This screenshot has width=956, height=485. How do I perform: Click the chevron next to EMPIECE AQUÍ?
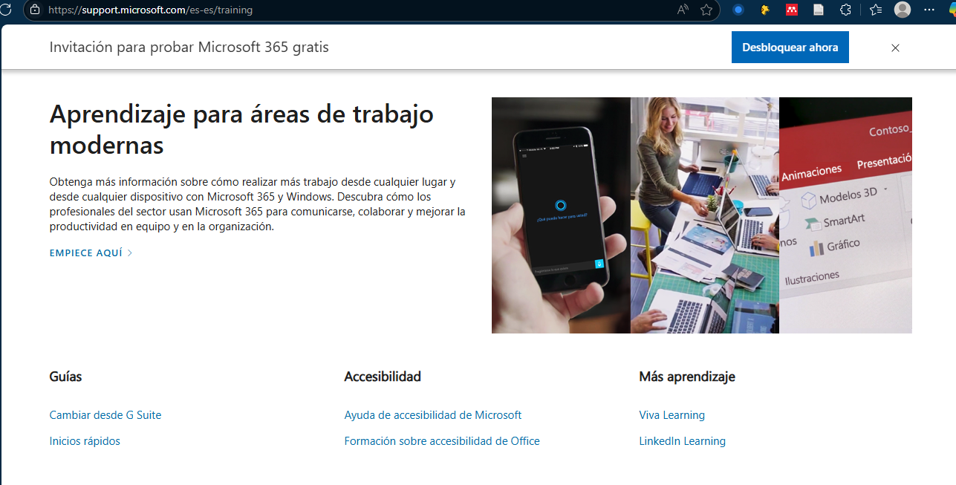[x=130, y=253]
